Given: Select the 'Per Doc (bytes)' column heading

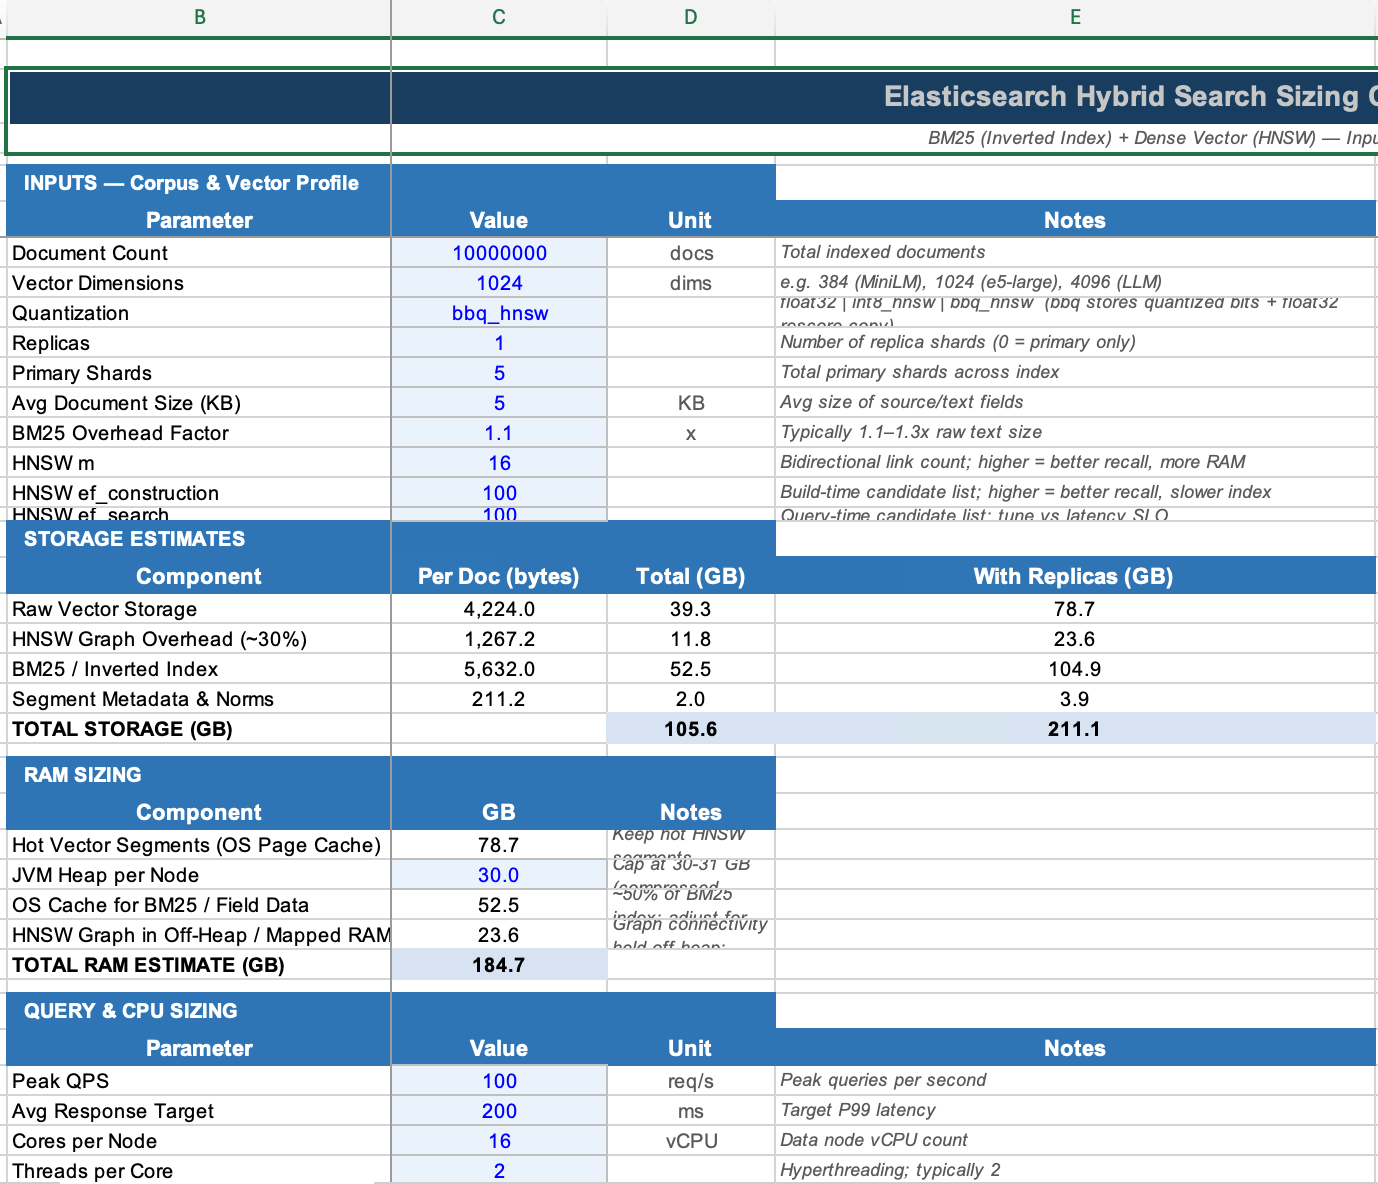Looking at the screenshot, I should coord(499,576).
